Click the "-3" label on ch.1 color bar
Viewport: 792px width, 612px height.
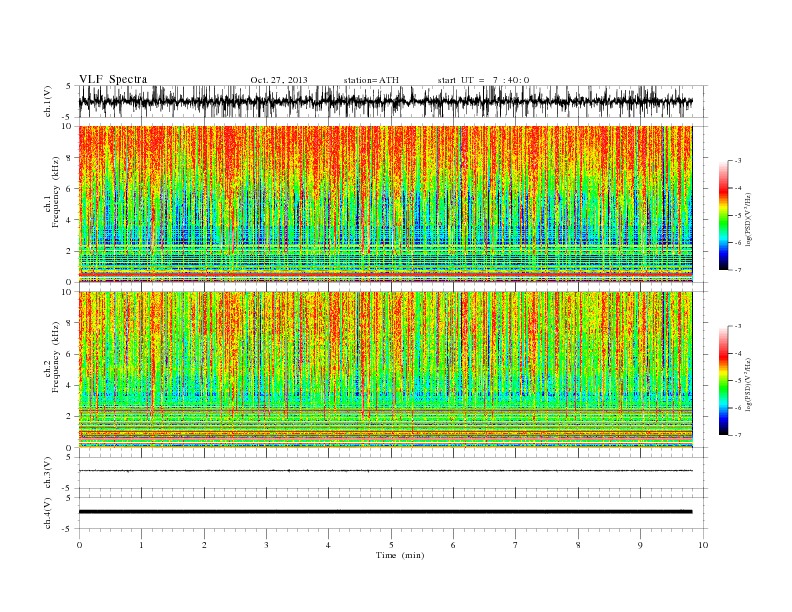[737, 161]
